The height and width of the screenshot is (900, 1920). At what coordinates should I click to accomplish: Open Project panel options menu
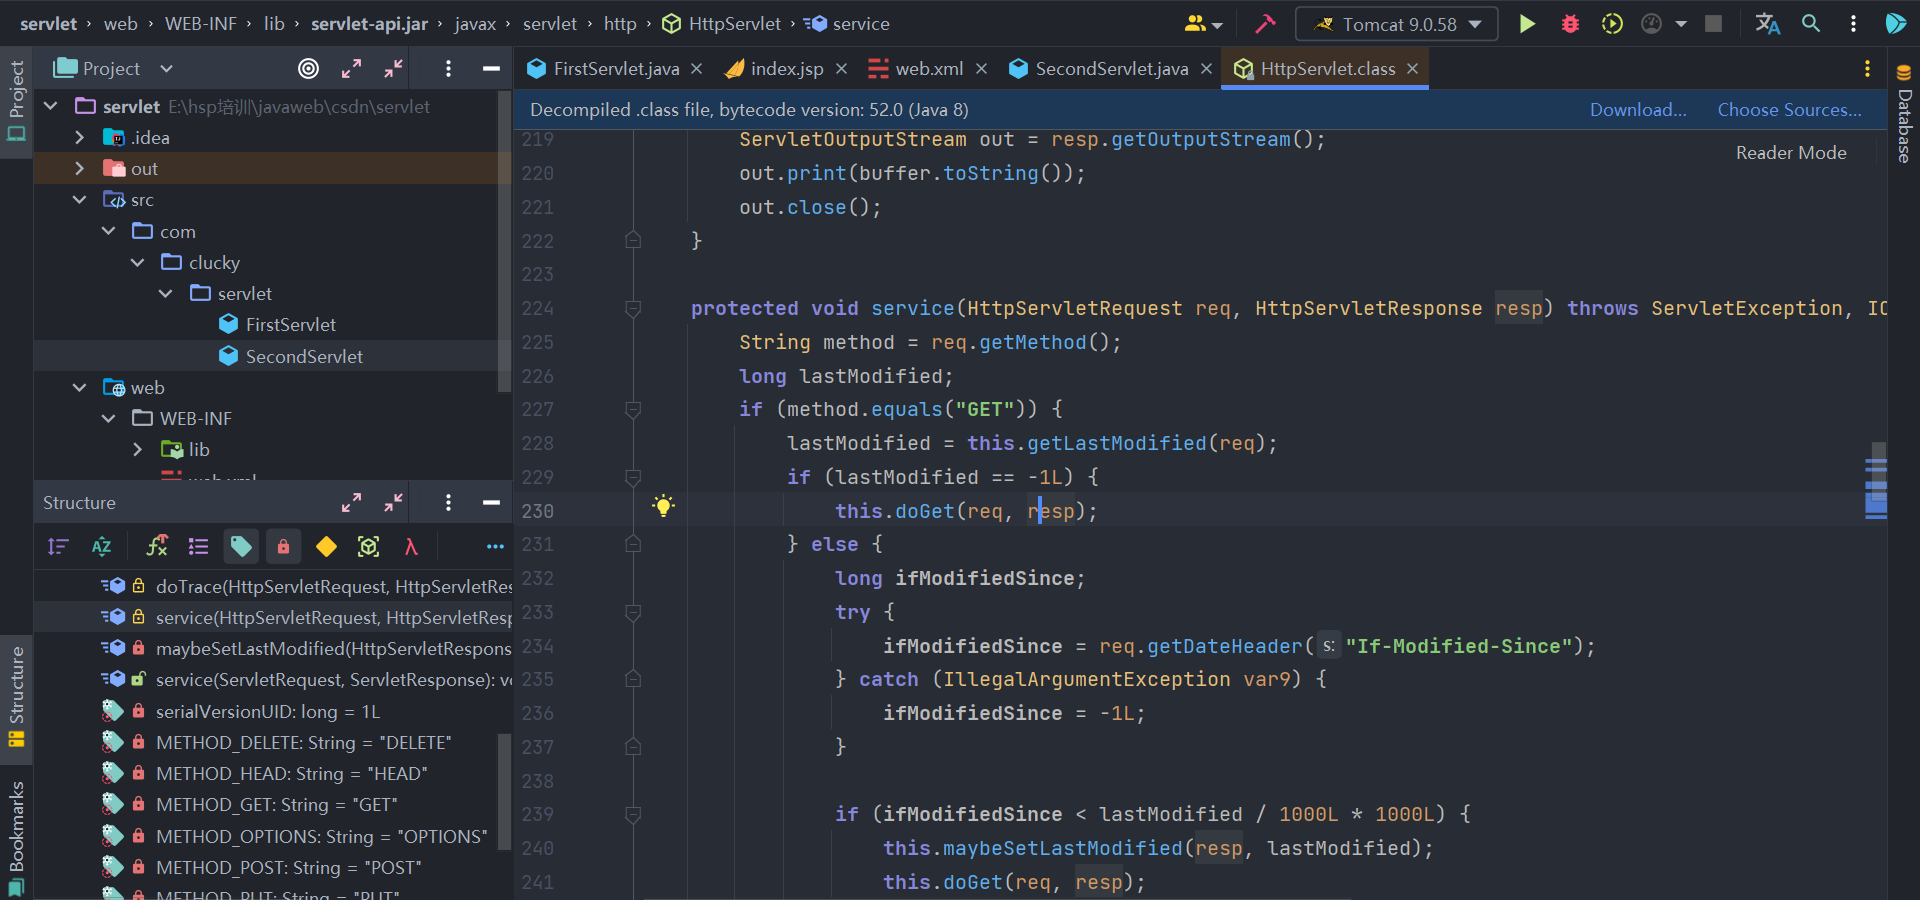click(x=448, y=68)
